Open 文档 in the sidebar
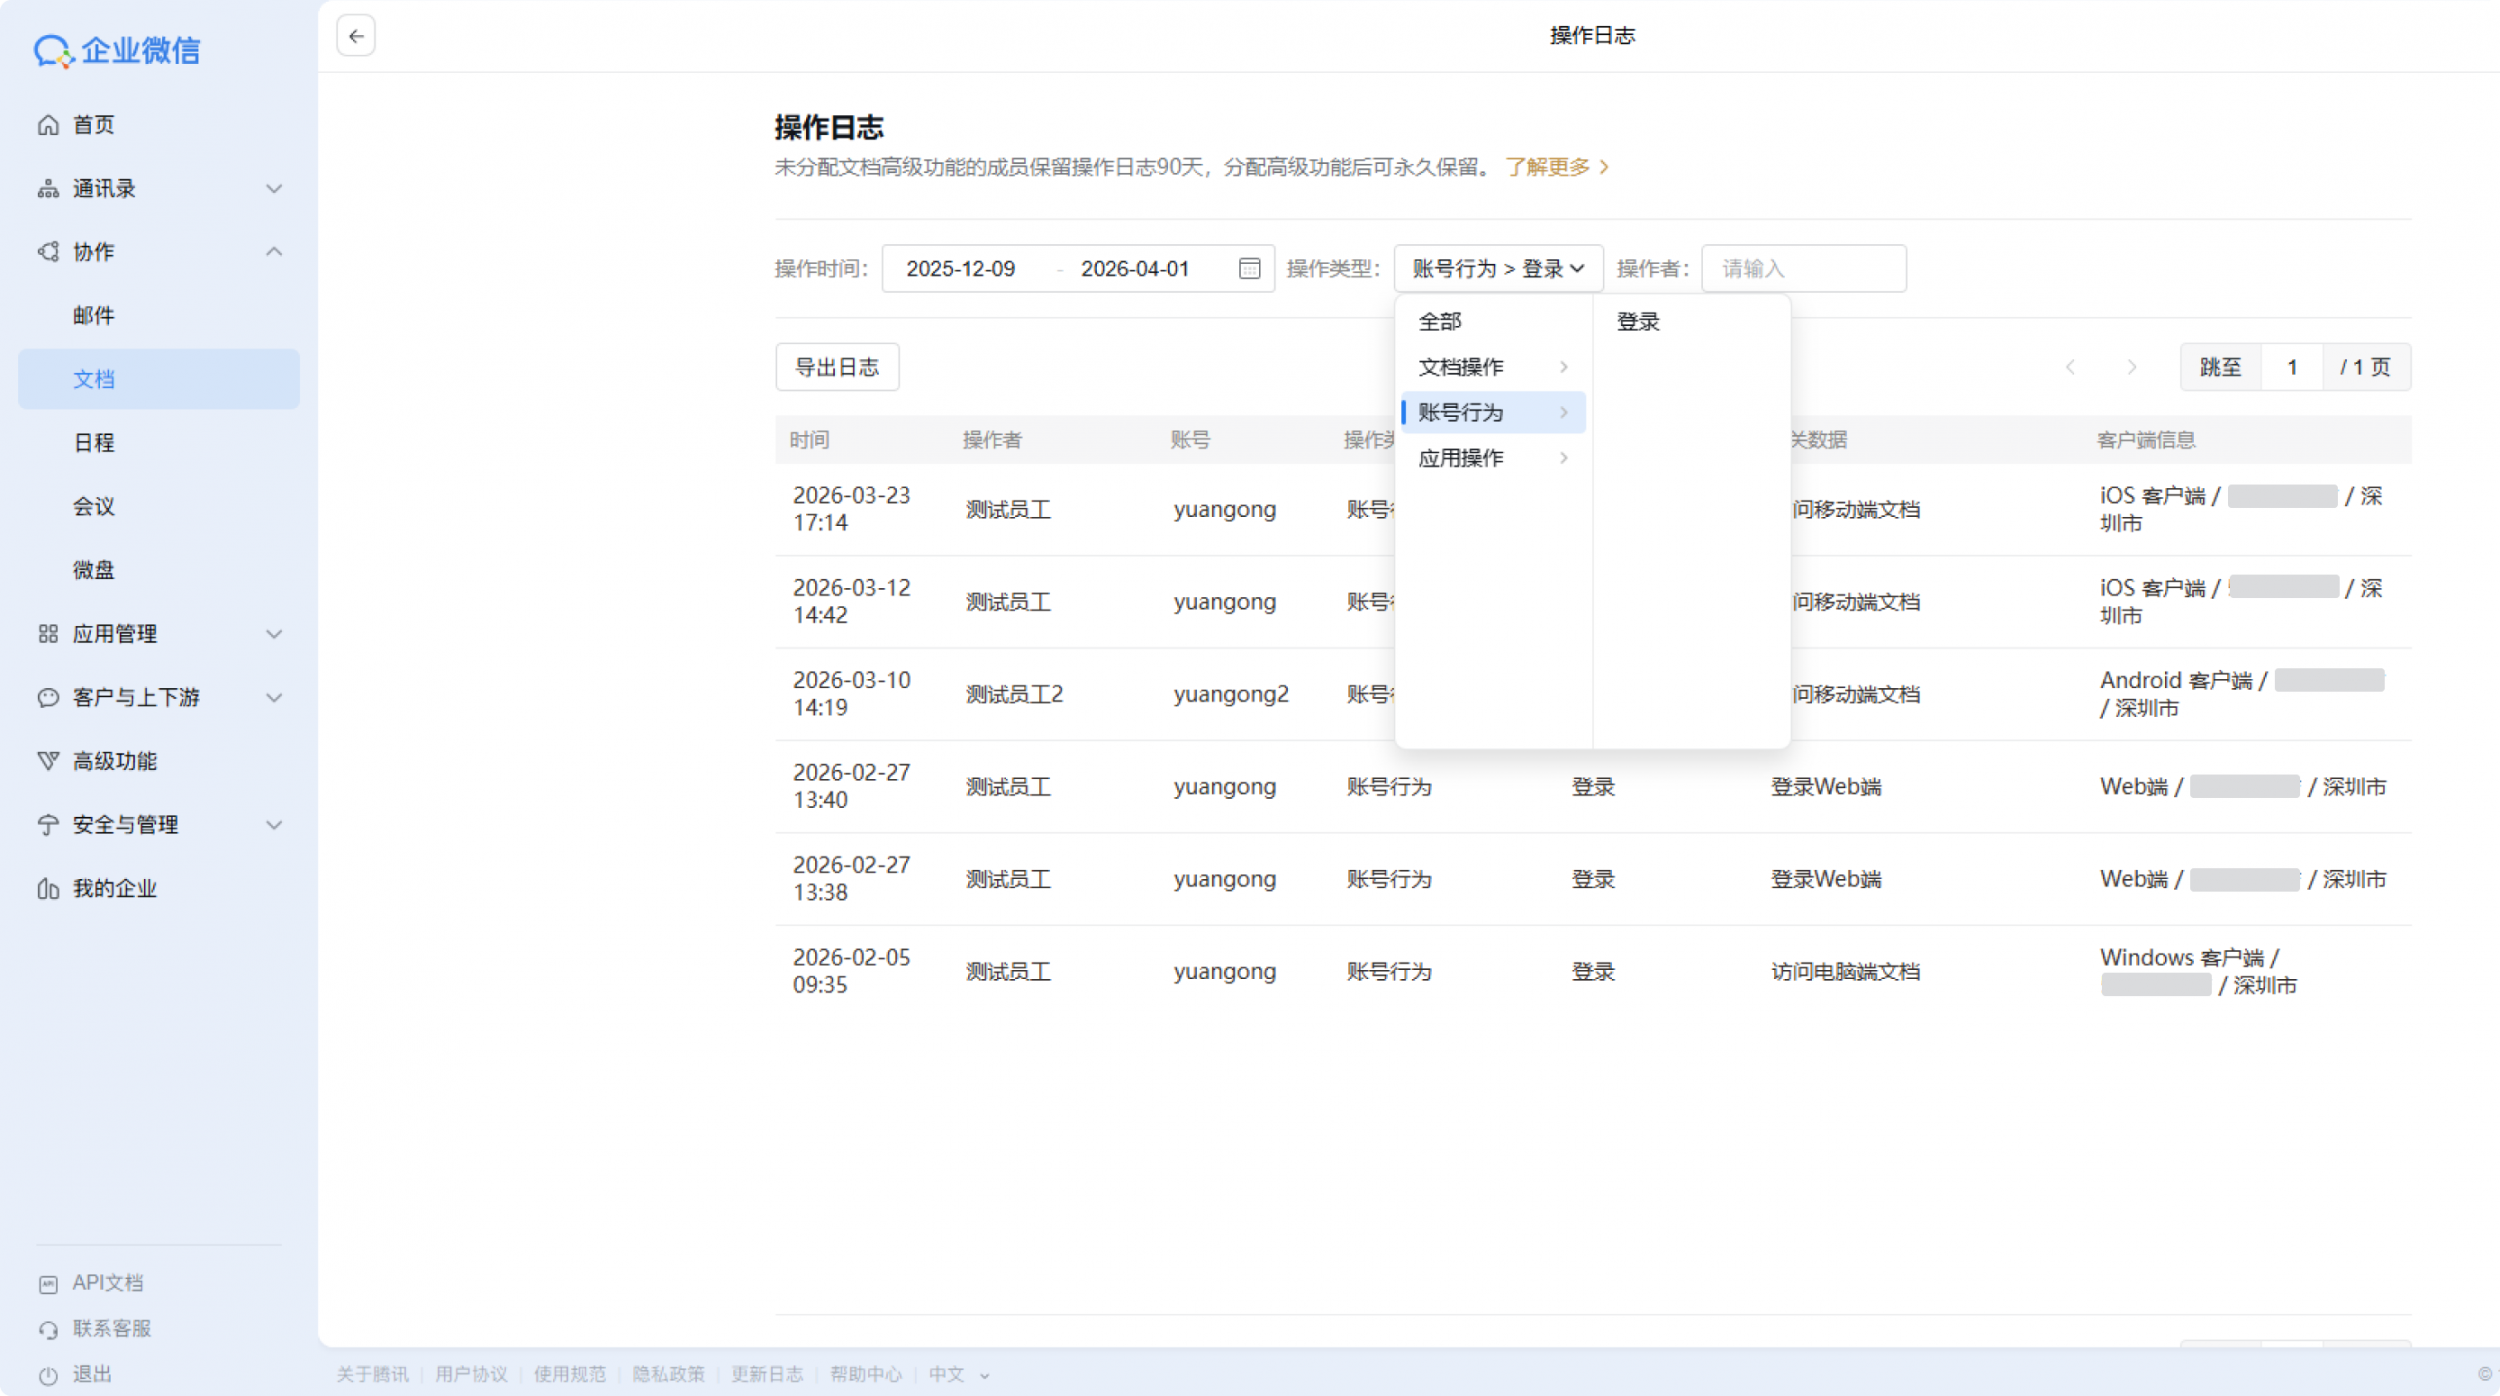Screen dimensions: 2500x1396 (x=159, y=379)
